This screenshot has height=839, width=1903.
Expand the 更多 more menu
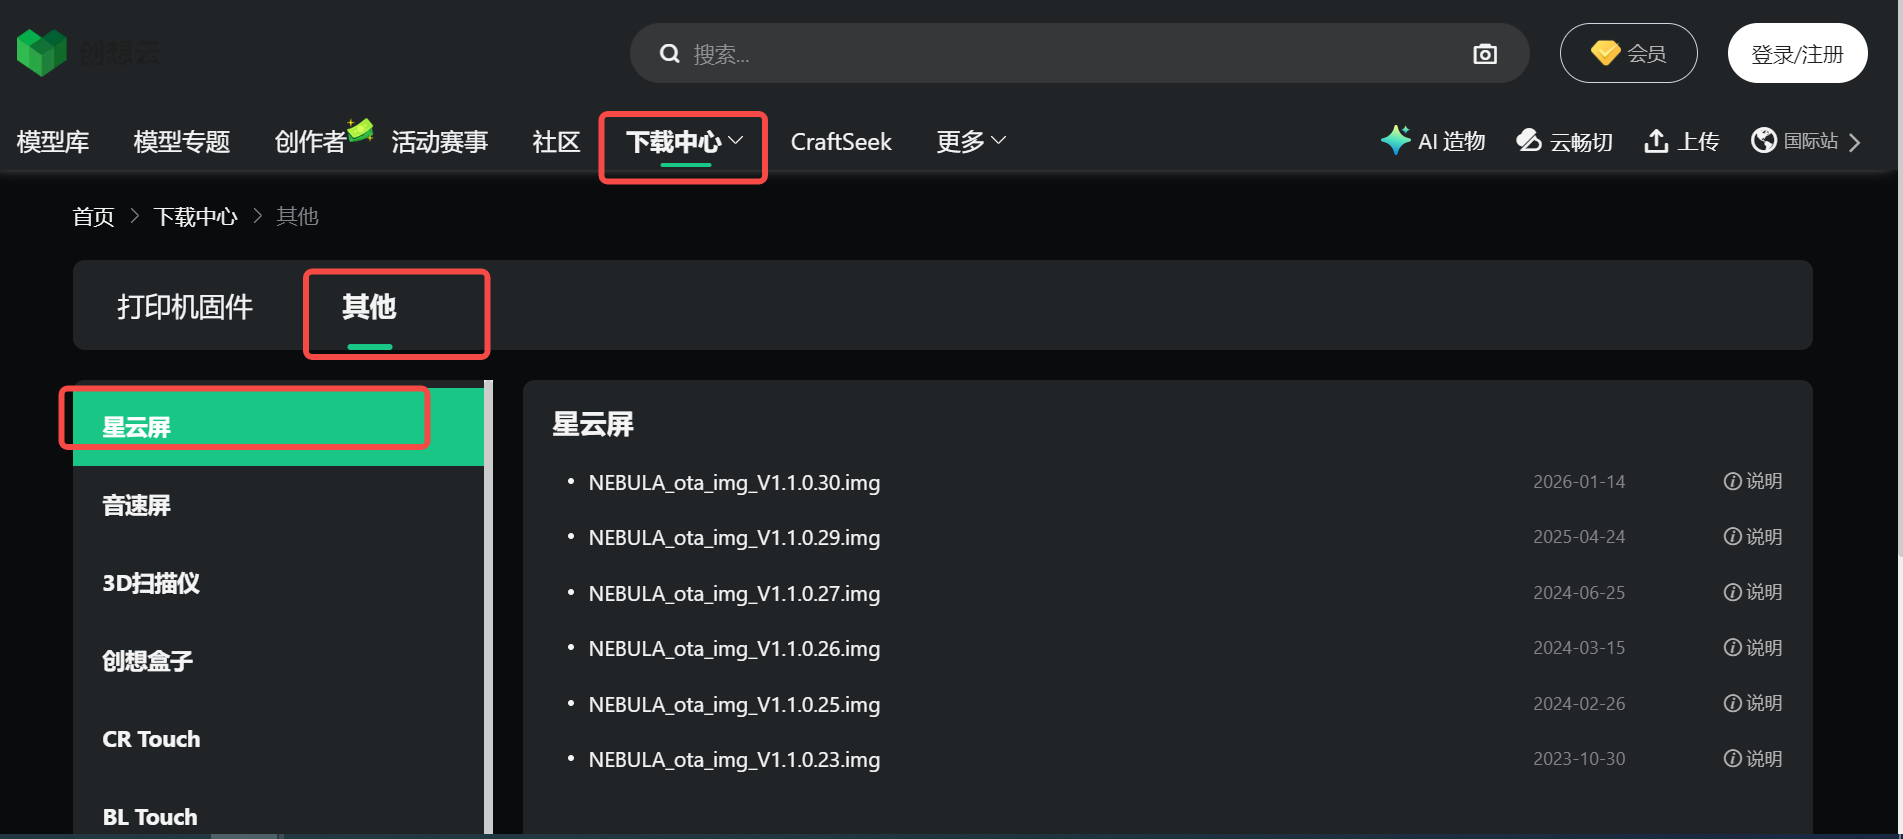click(x=971, y=142)
